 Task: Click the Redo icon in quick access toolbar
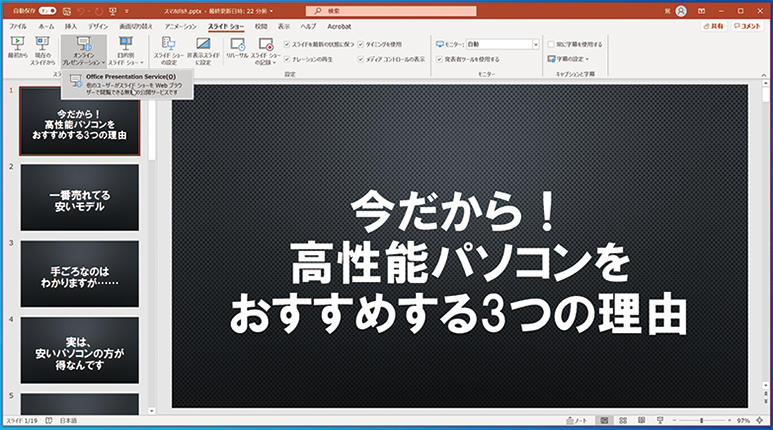pyautogui.click(x=97, y=11)
